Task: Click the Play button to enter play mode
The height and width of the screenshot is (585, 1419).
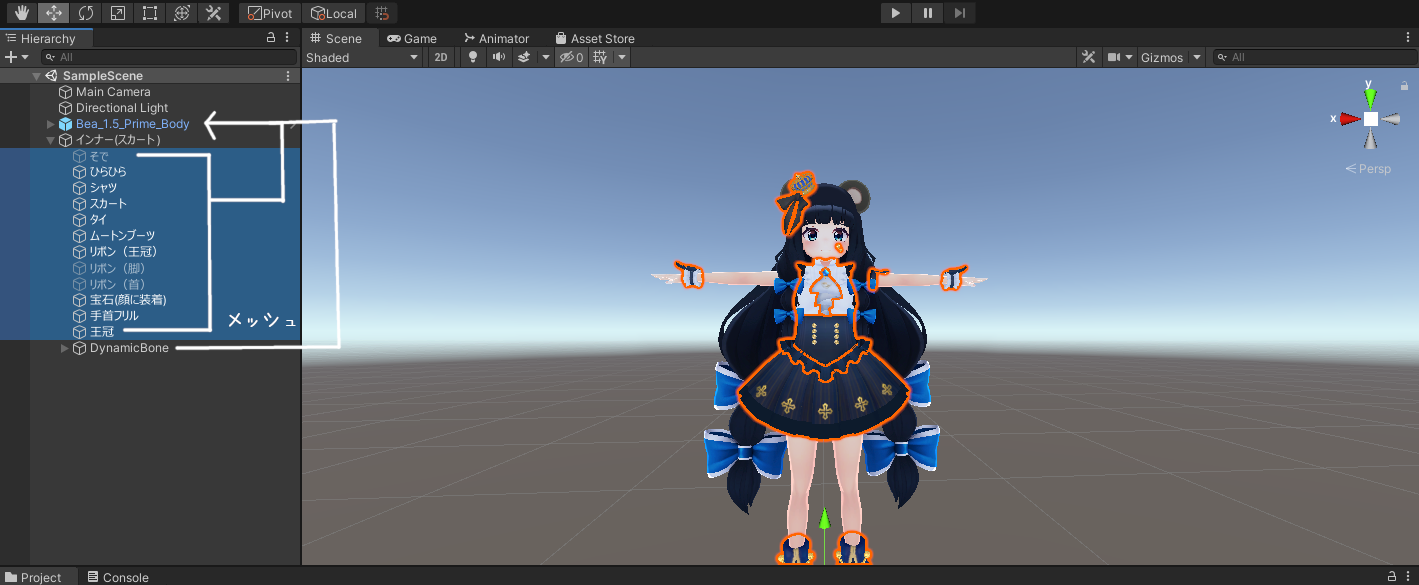Action: [895, 13]
